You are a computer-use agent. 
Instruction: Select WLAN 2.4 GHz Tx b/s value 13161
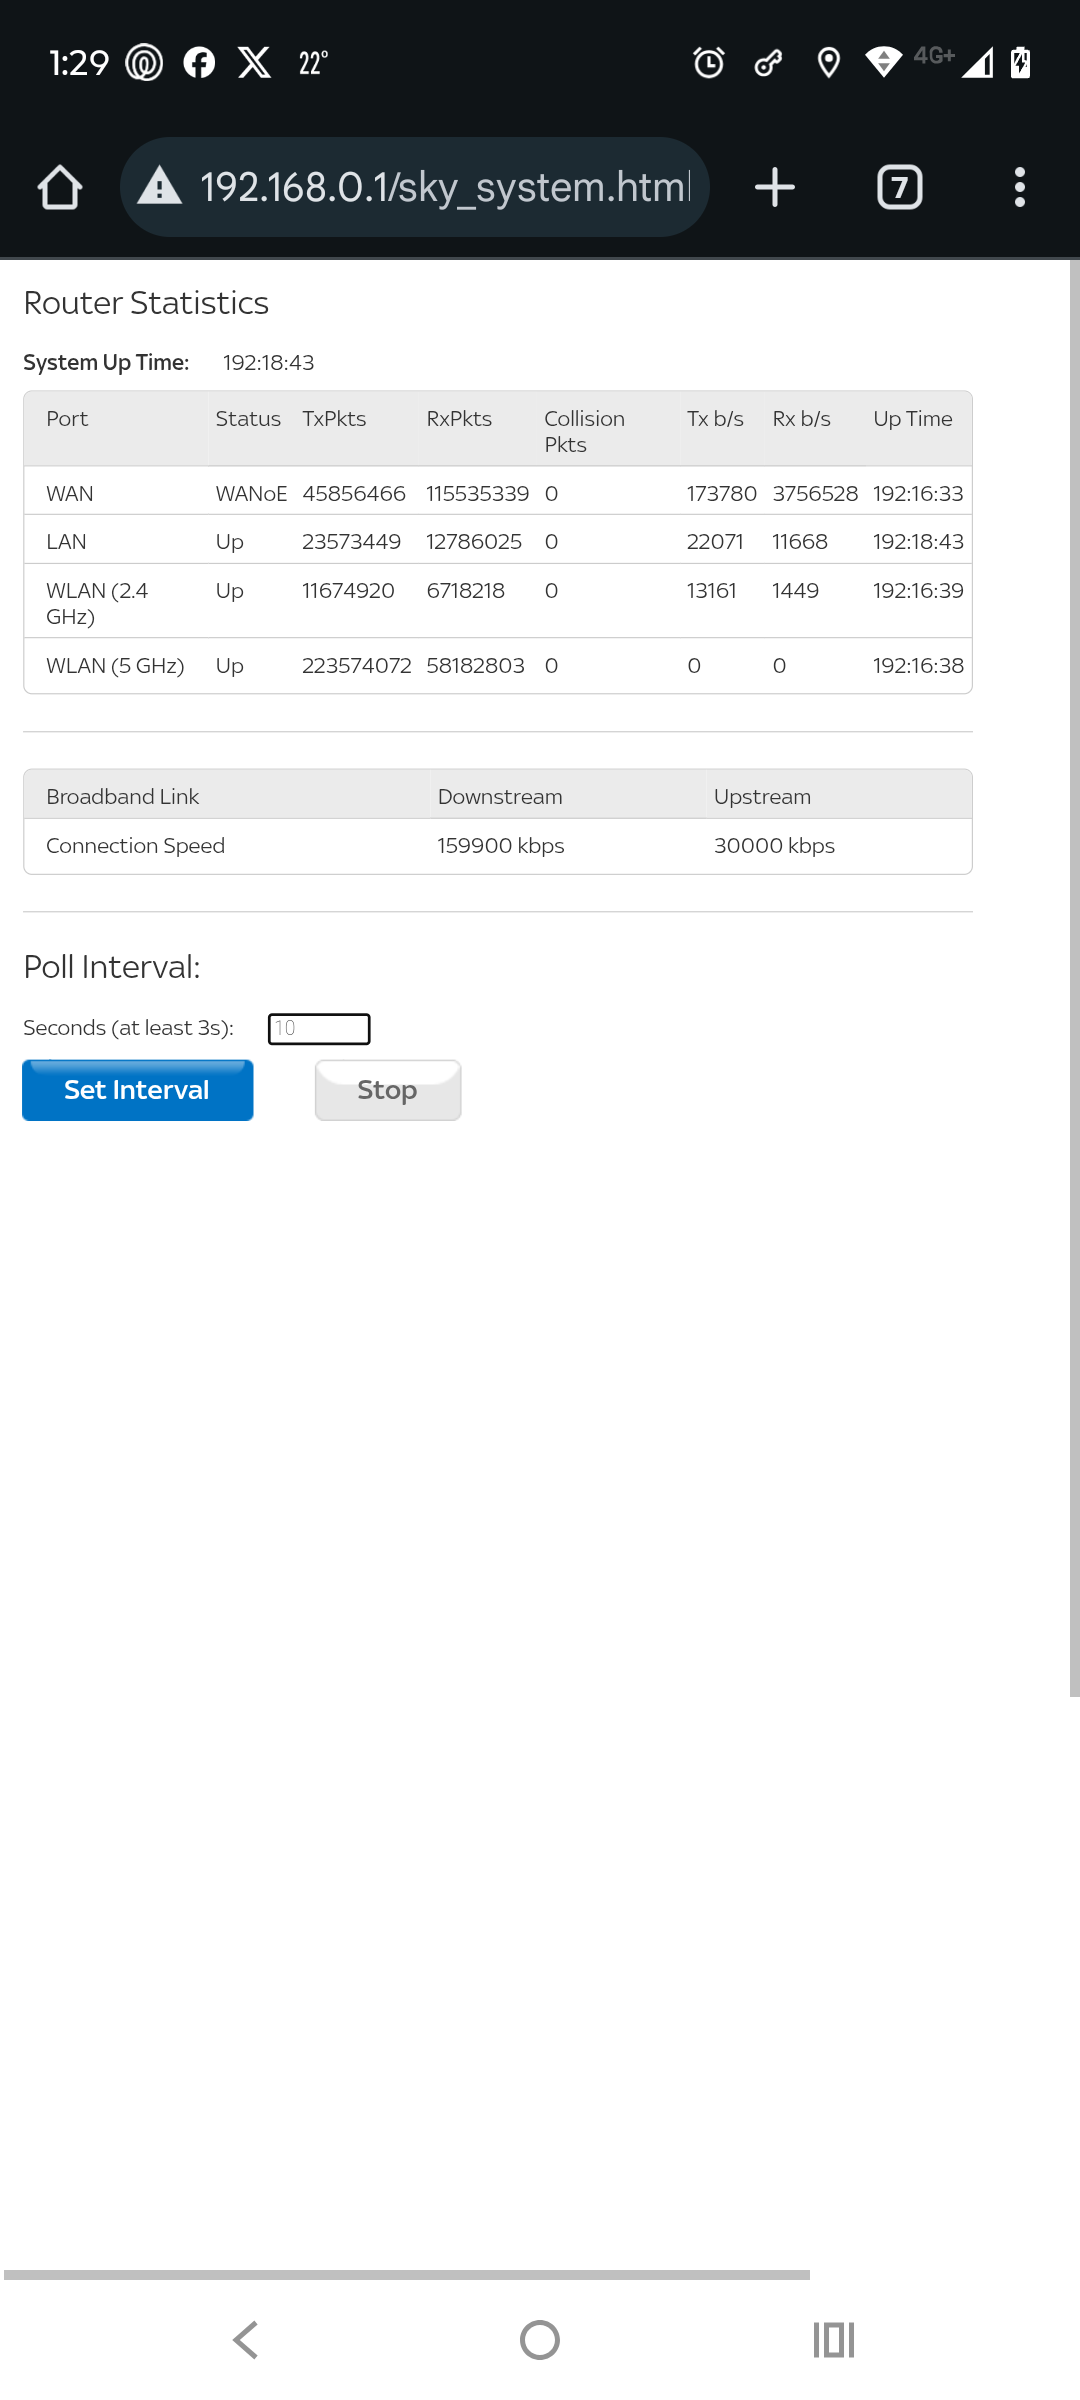click(711, 591)
